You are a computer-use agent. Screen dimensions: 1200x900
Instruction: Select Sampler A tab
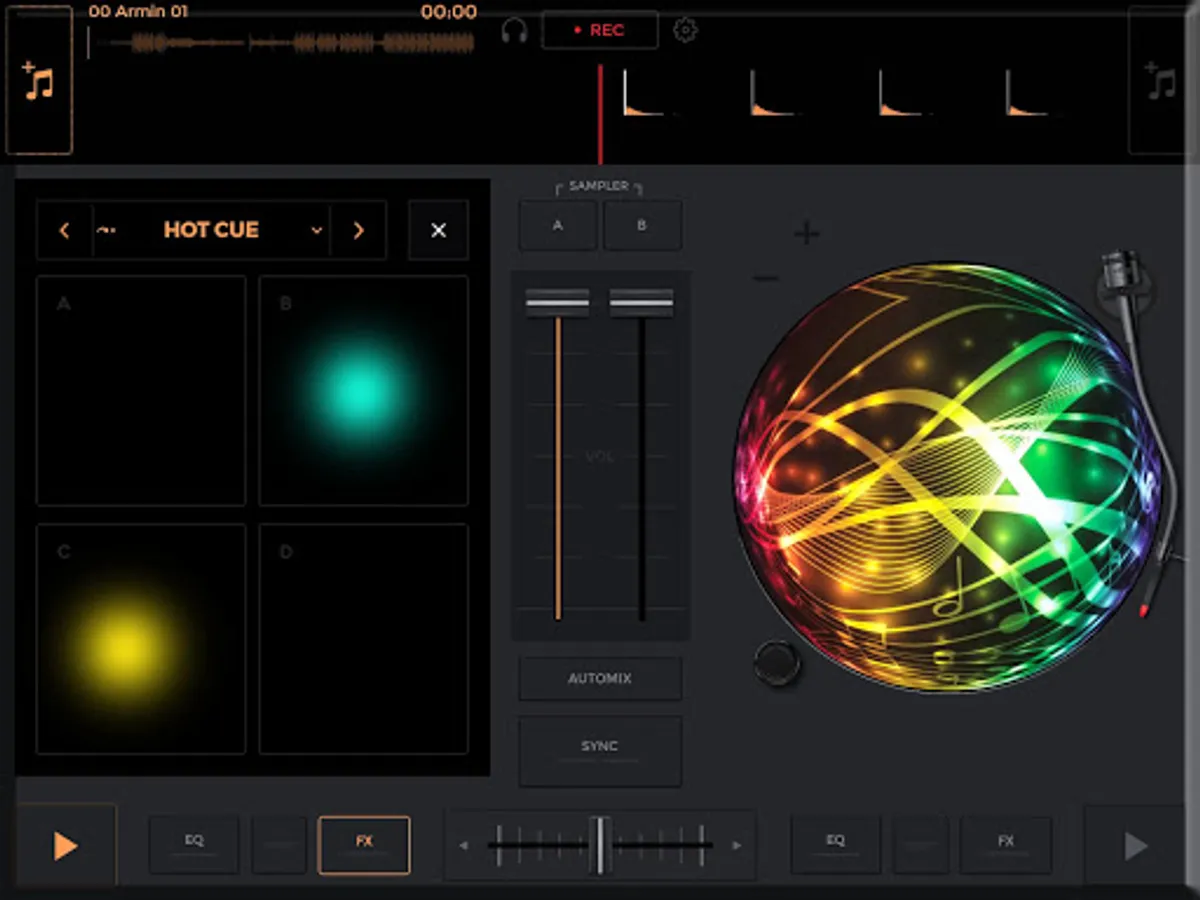558,225
